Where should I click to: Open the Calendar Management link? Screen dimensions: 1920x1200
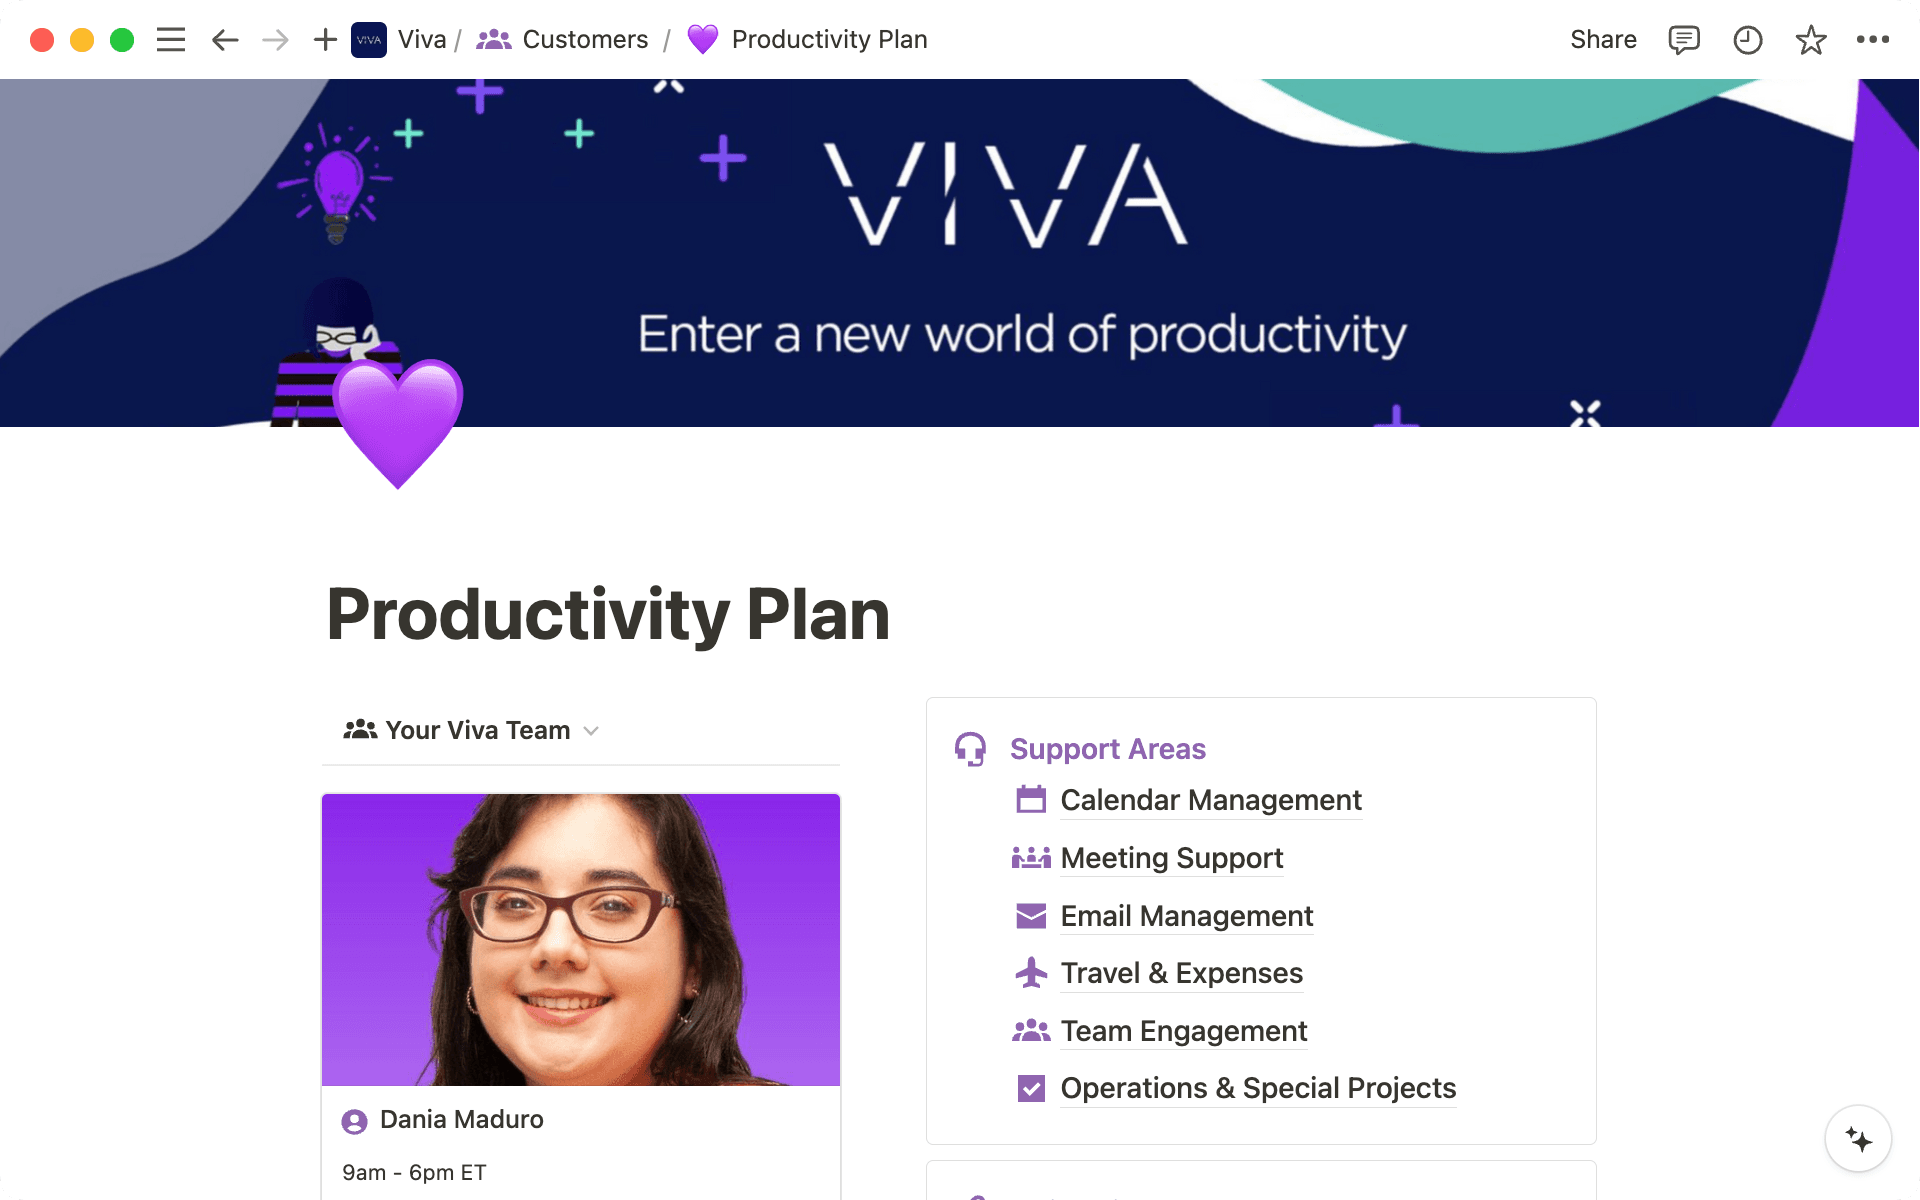click(1210, 800)
